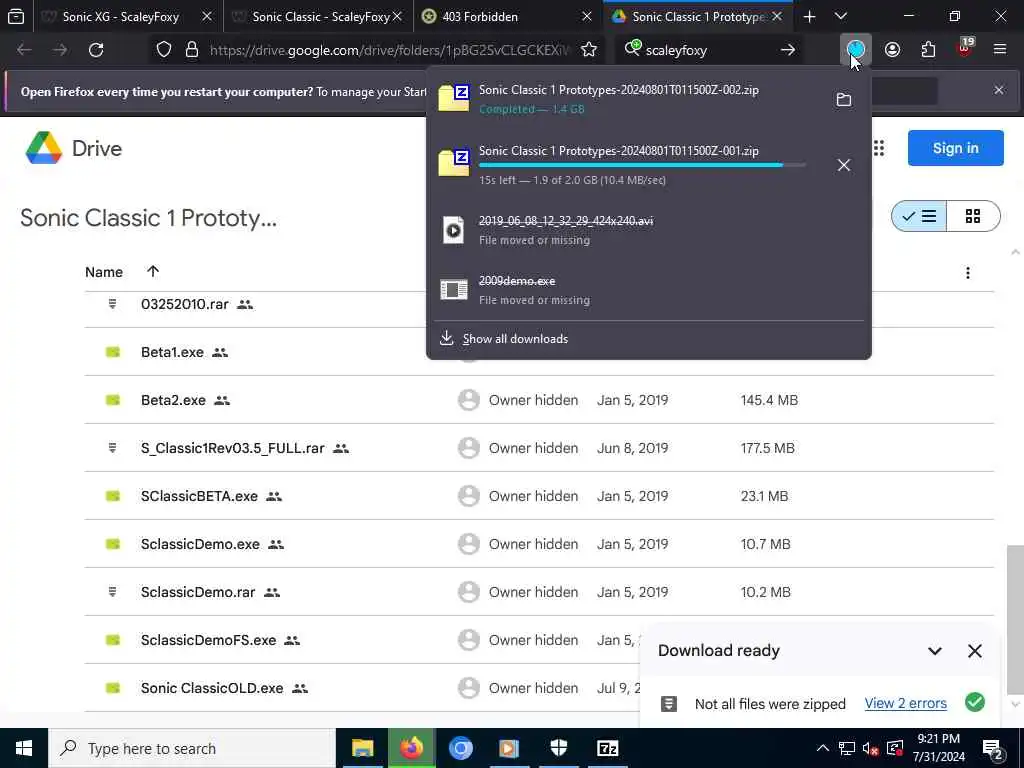1024x768 pixels.
Task: Open the list all tabs dropdown
Action: point(841,16)
